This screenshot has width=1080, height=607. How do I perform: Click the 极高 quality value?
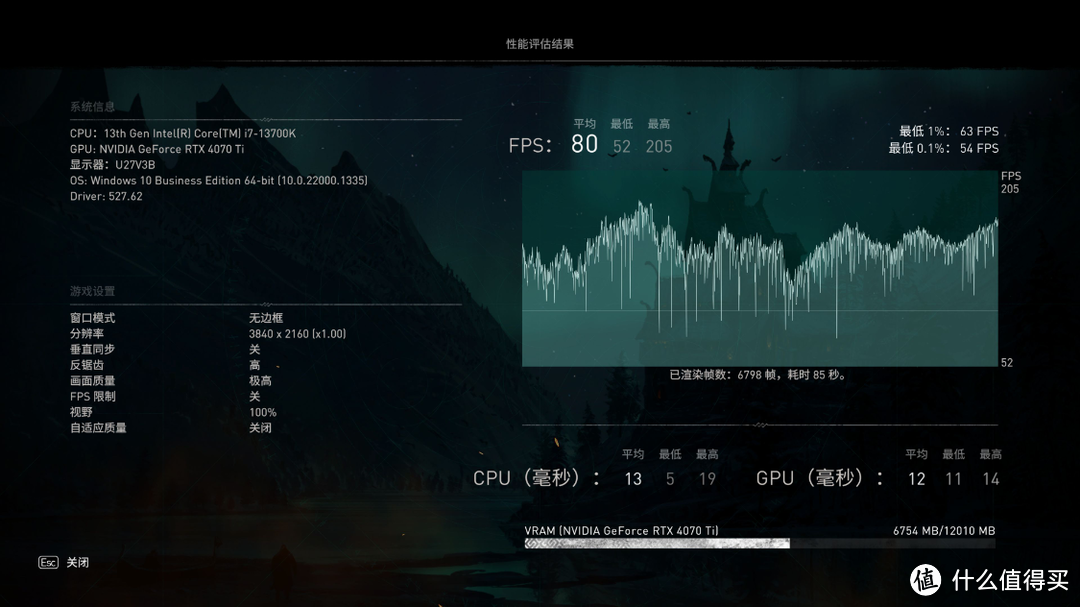tap(260, 381)
